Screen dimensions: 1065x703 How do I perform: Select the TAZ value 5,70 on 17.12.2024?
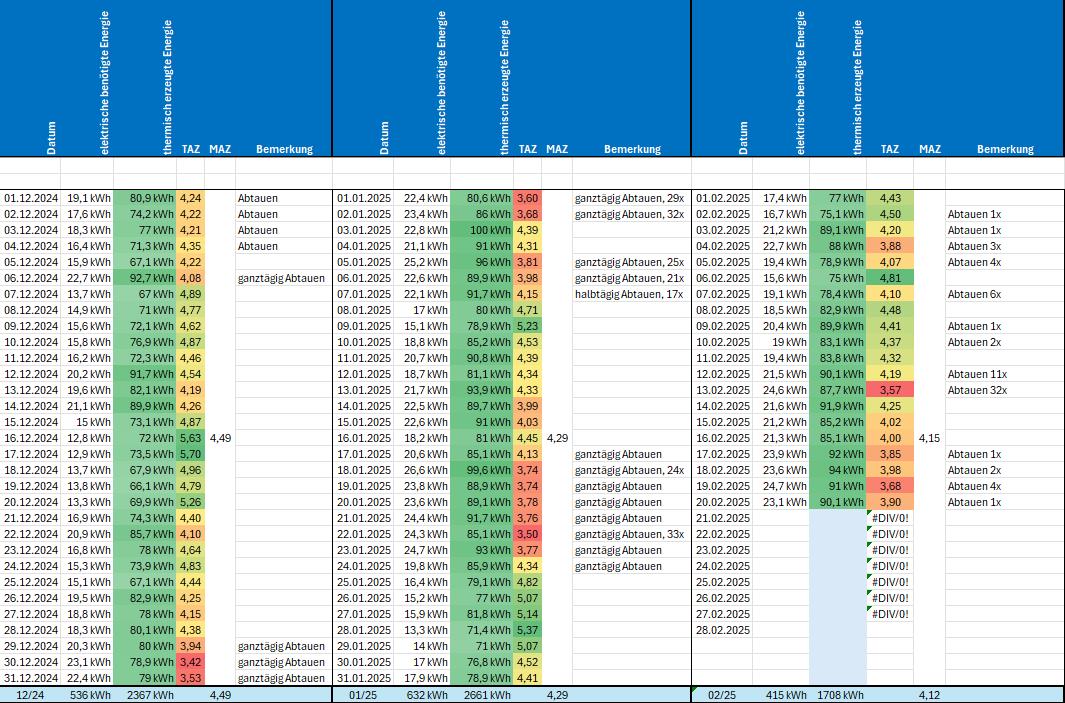click(190, 454)
